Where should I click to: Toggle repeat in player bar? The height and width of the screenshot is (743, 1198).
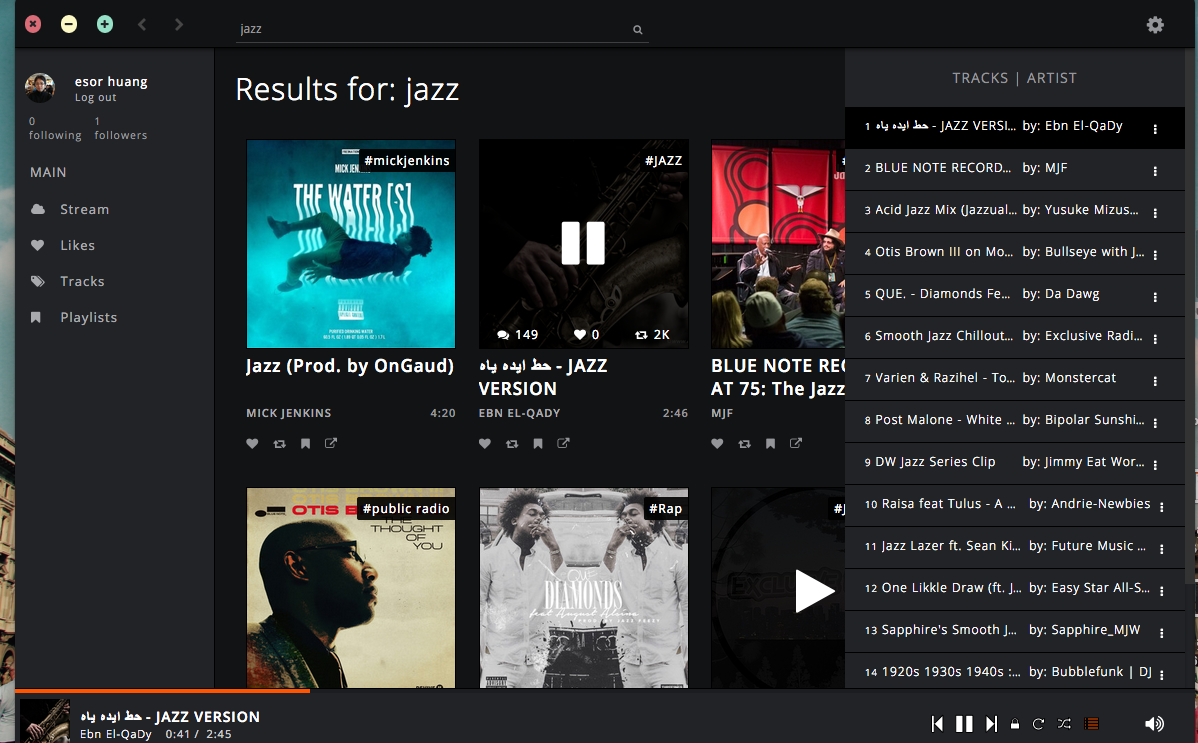[x=1038, y=724]
